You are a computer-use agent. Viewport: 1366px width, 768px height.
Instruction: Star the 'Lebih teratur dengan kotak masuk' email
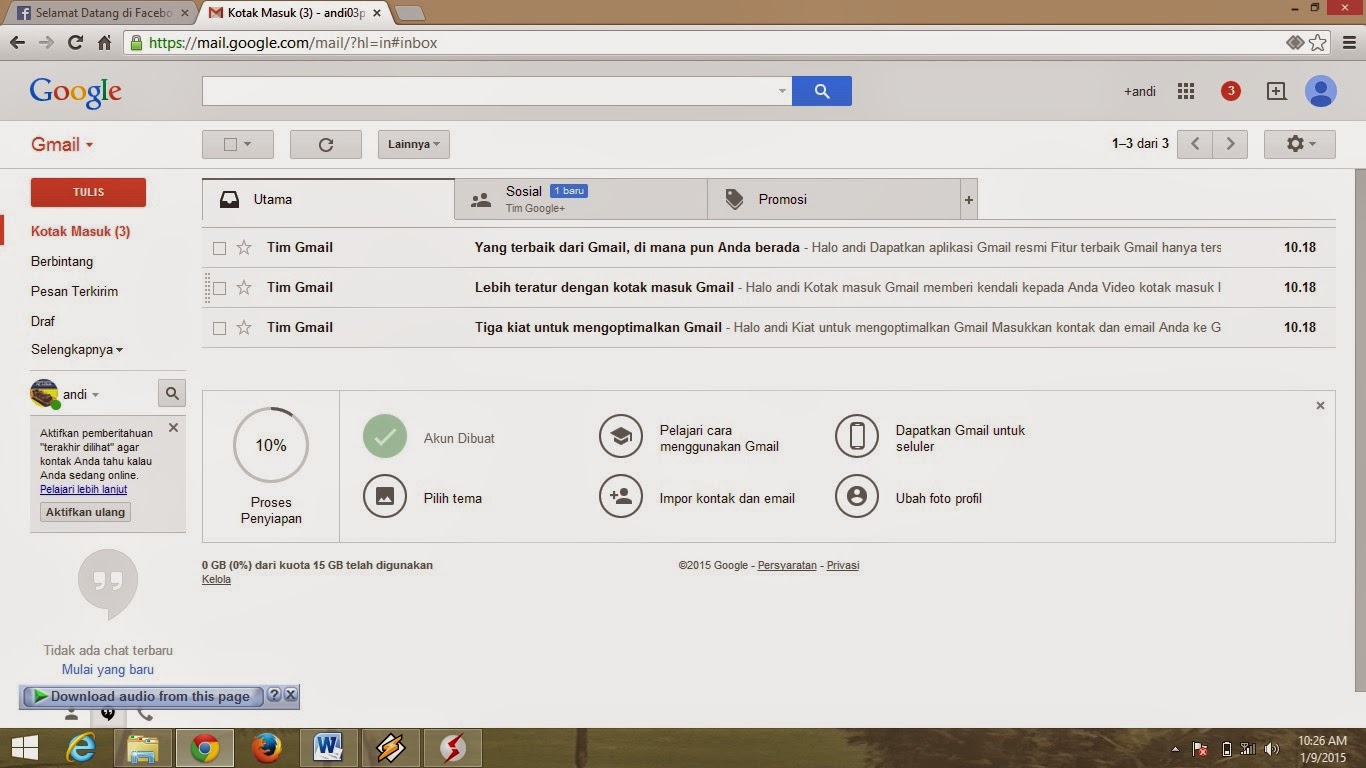pyautogui.click(x=244, y=287)
